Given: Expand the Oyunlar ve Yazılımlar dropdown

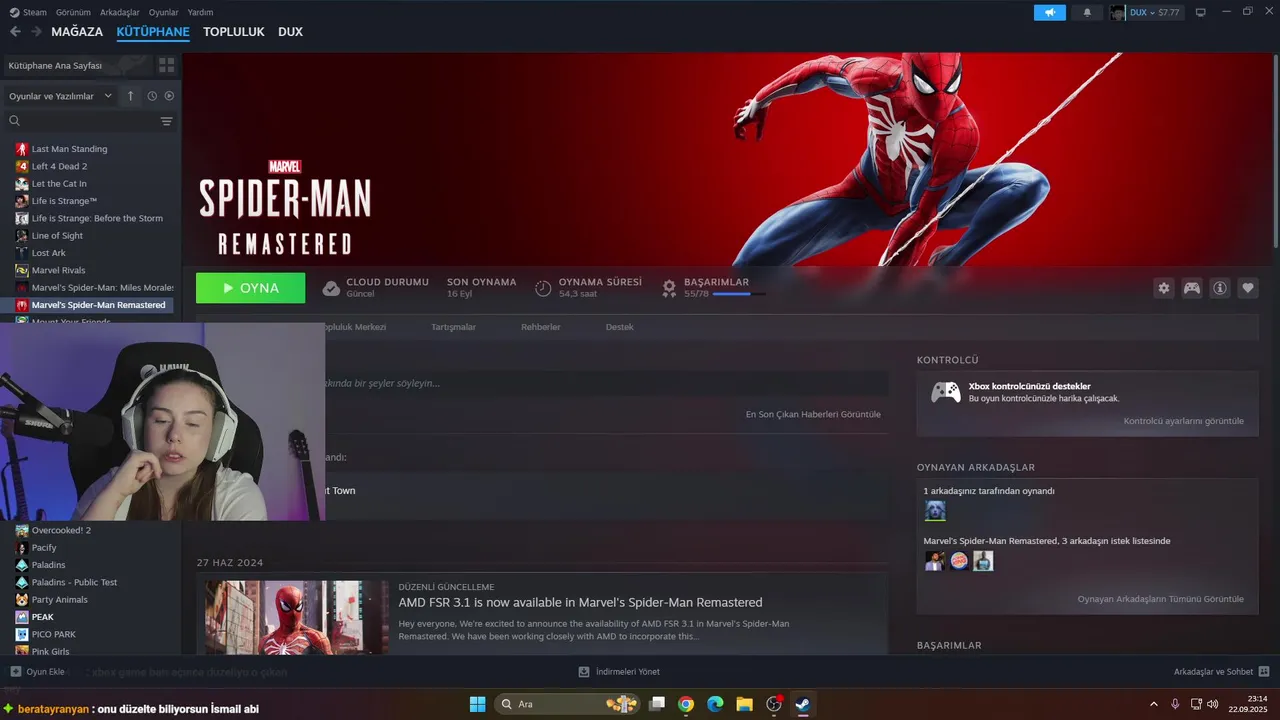Looking at the screenshot, I should [x=60, y=96].
